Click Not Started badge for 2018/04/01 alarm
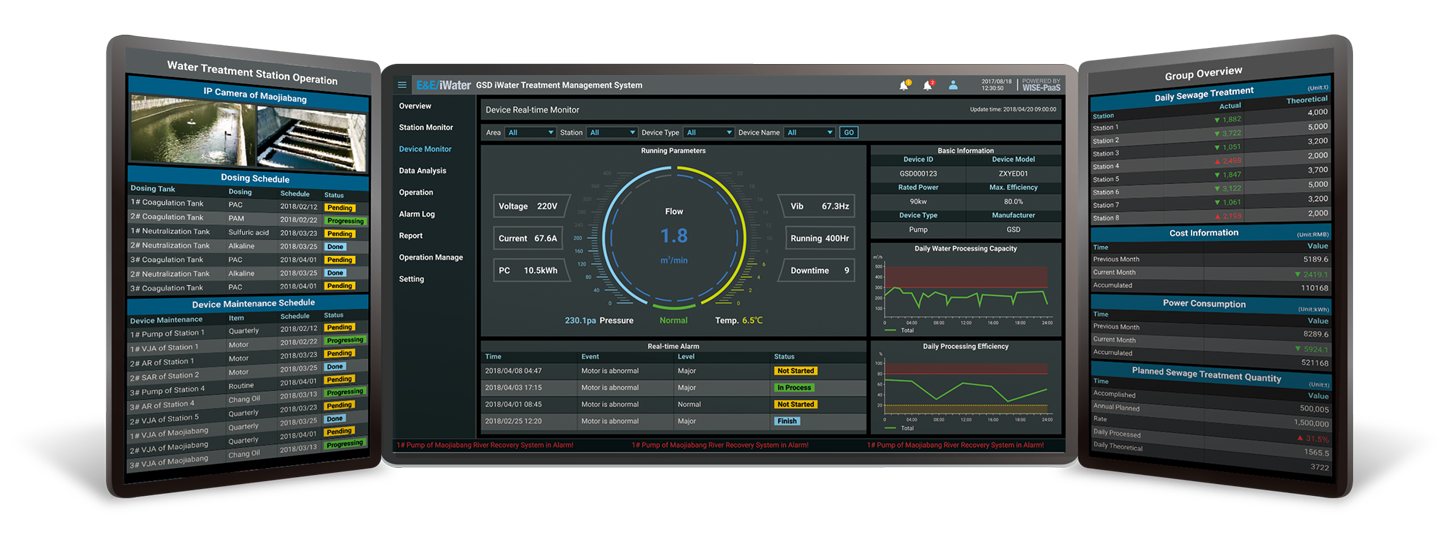Viewport: 1440px width, 541px height. (x=796, y=405)
